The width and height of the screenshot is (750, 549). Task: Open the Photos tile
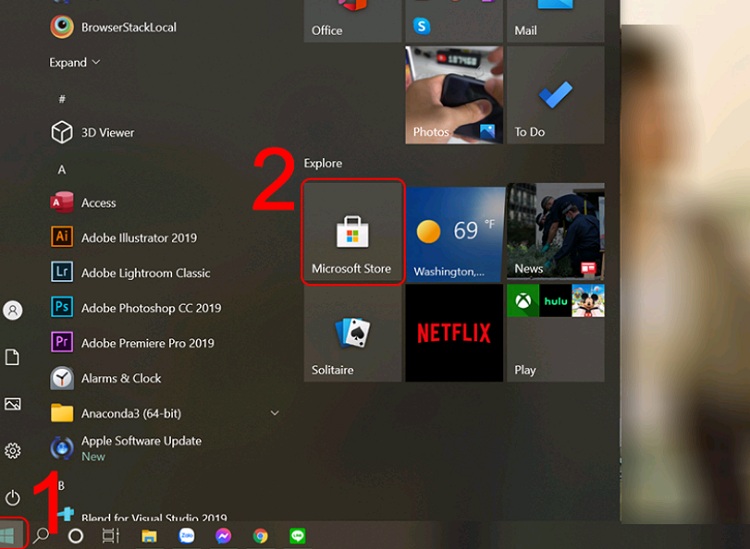[454, 95]
